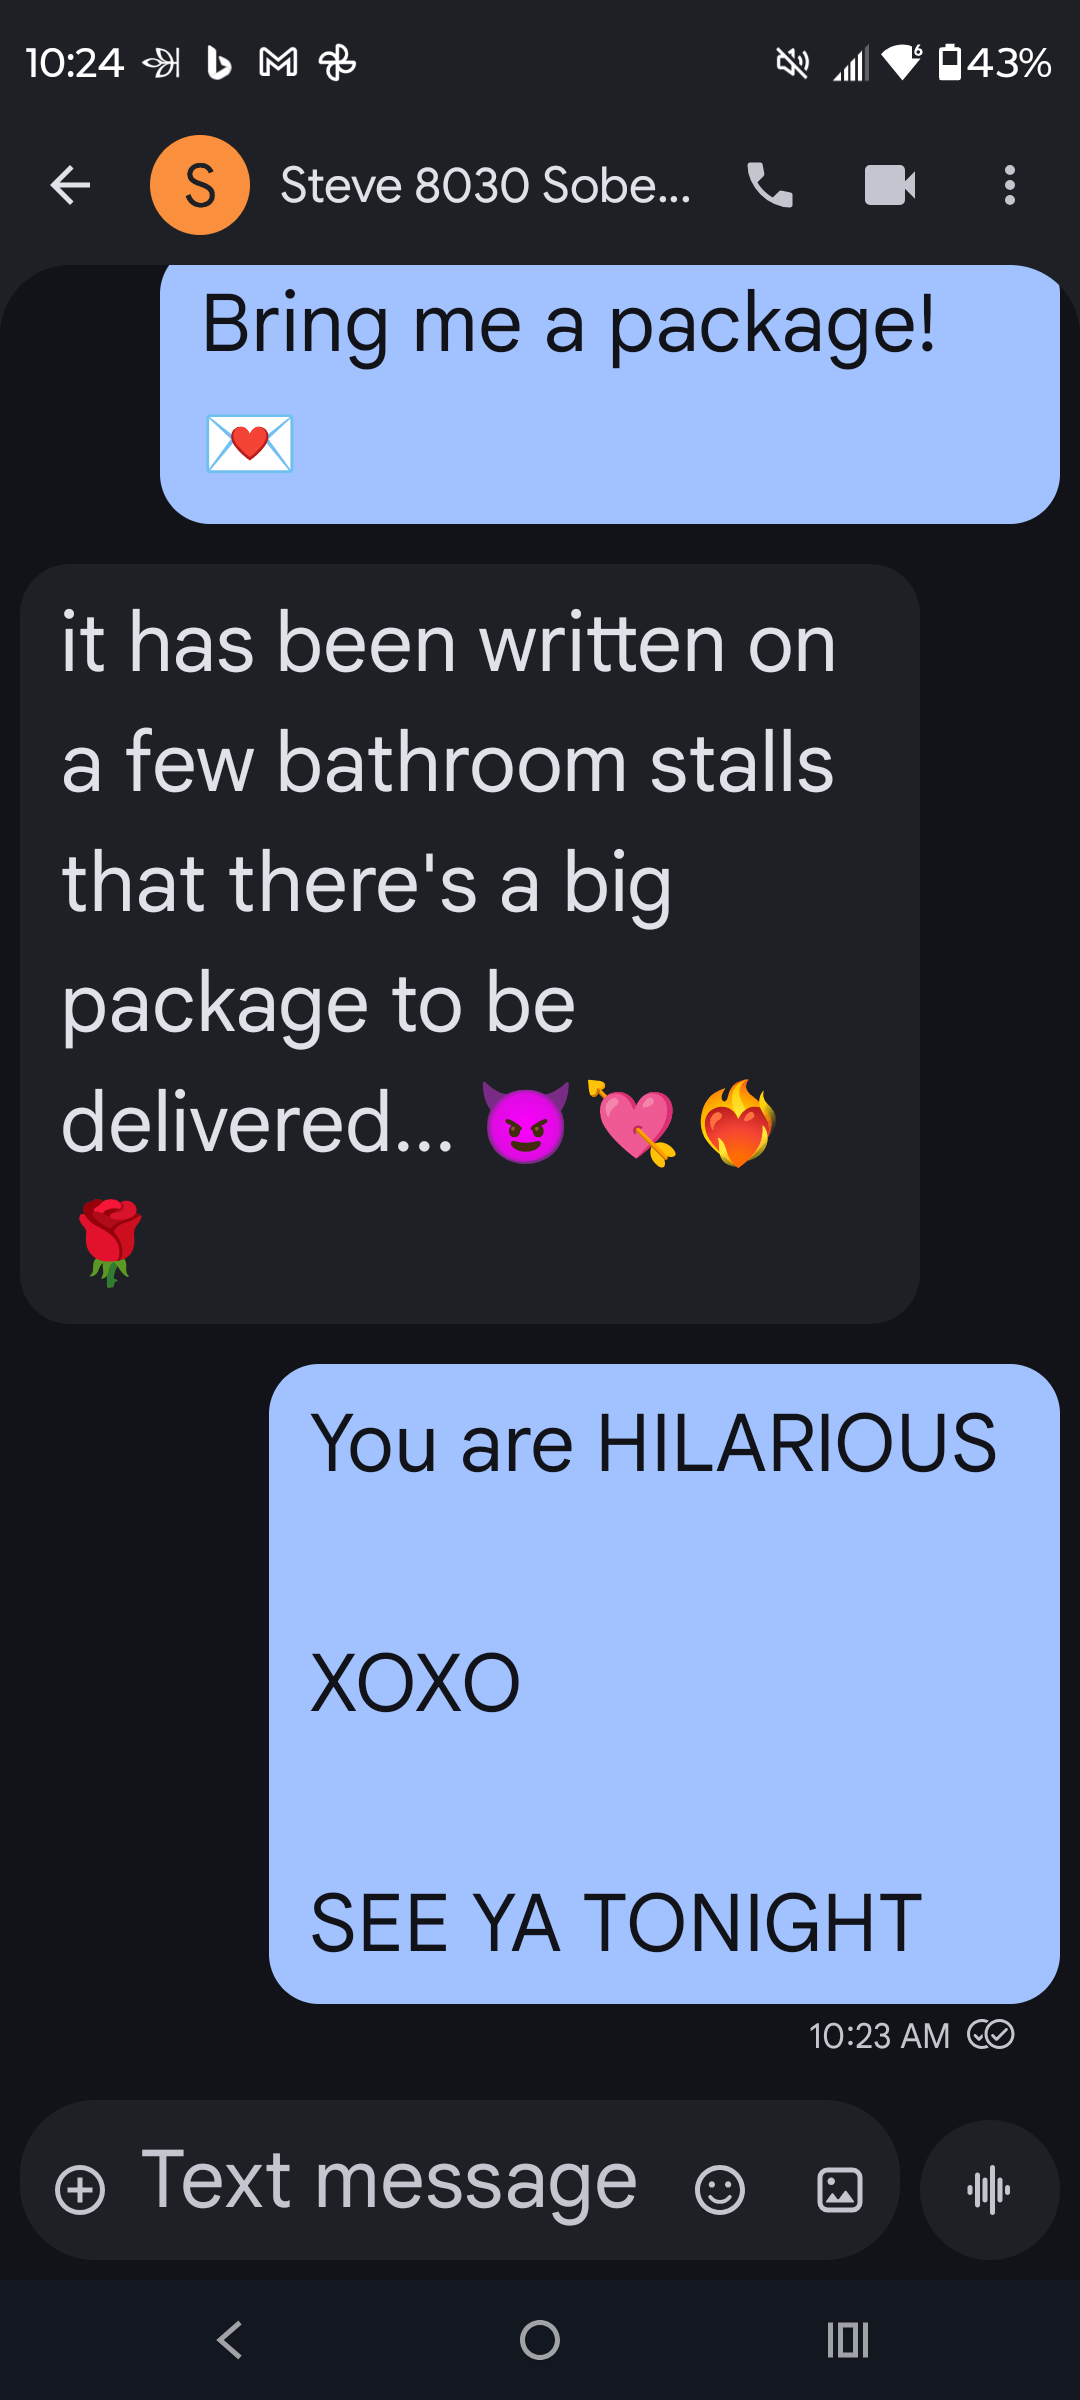
Task: Open attachment plus button in message bar
Action: pyautogui.click(x=80, y=2190)
